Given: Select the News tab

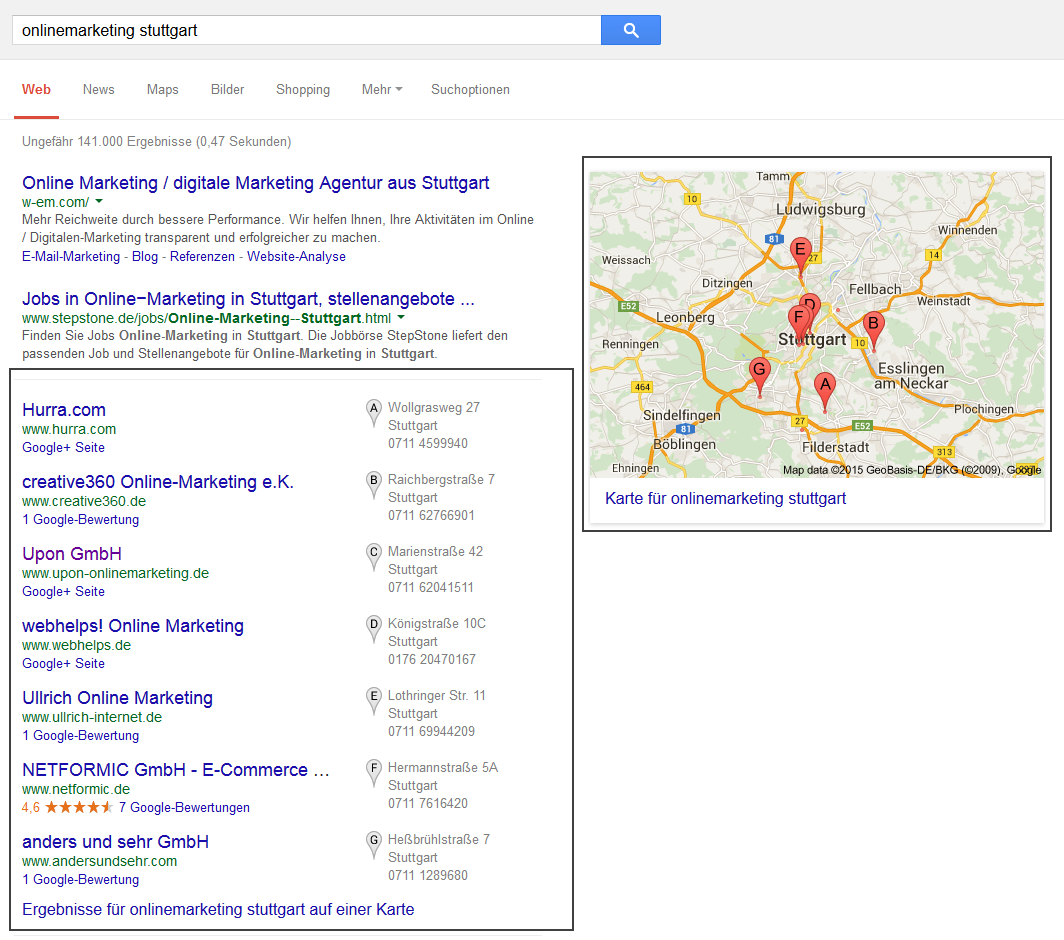Looking at the screenshot, I should [98, 90].
